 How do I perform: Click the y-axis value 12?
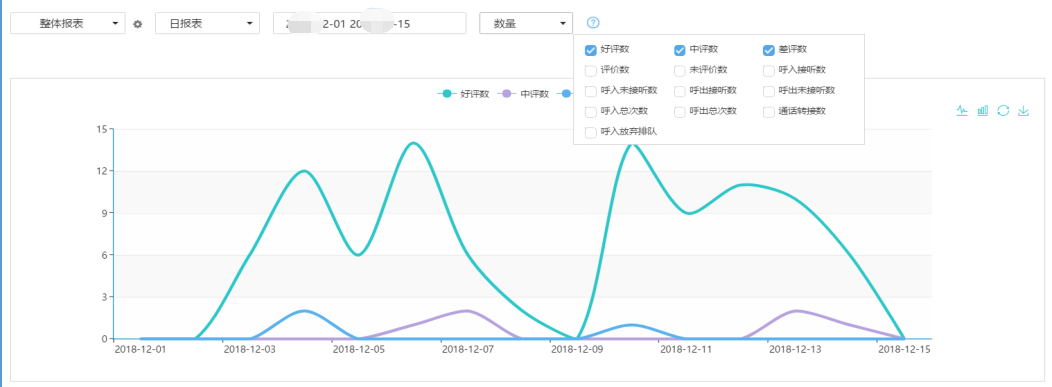click(x=102, y=171)
